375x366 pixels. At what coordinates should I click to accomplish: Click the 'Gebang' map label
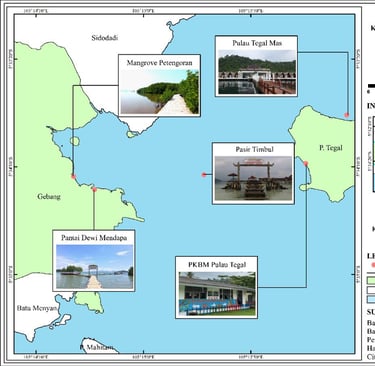(x=49, y=196)
